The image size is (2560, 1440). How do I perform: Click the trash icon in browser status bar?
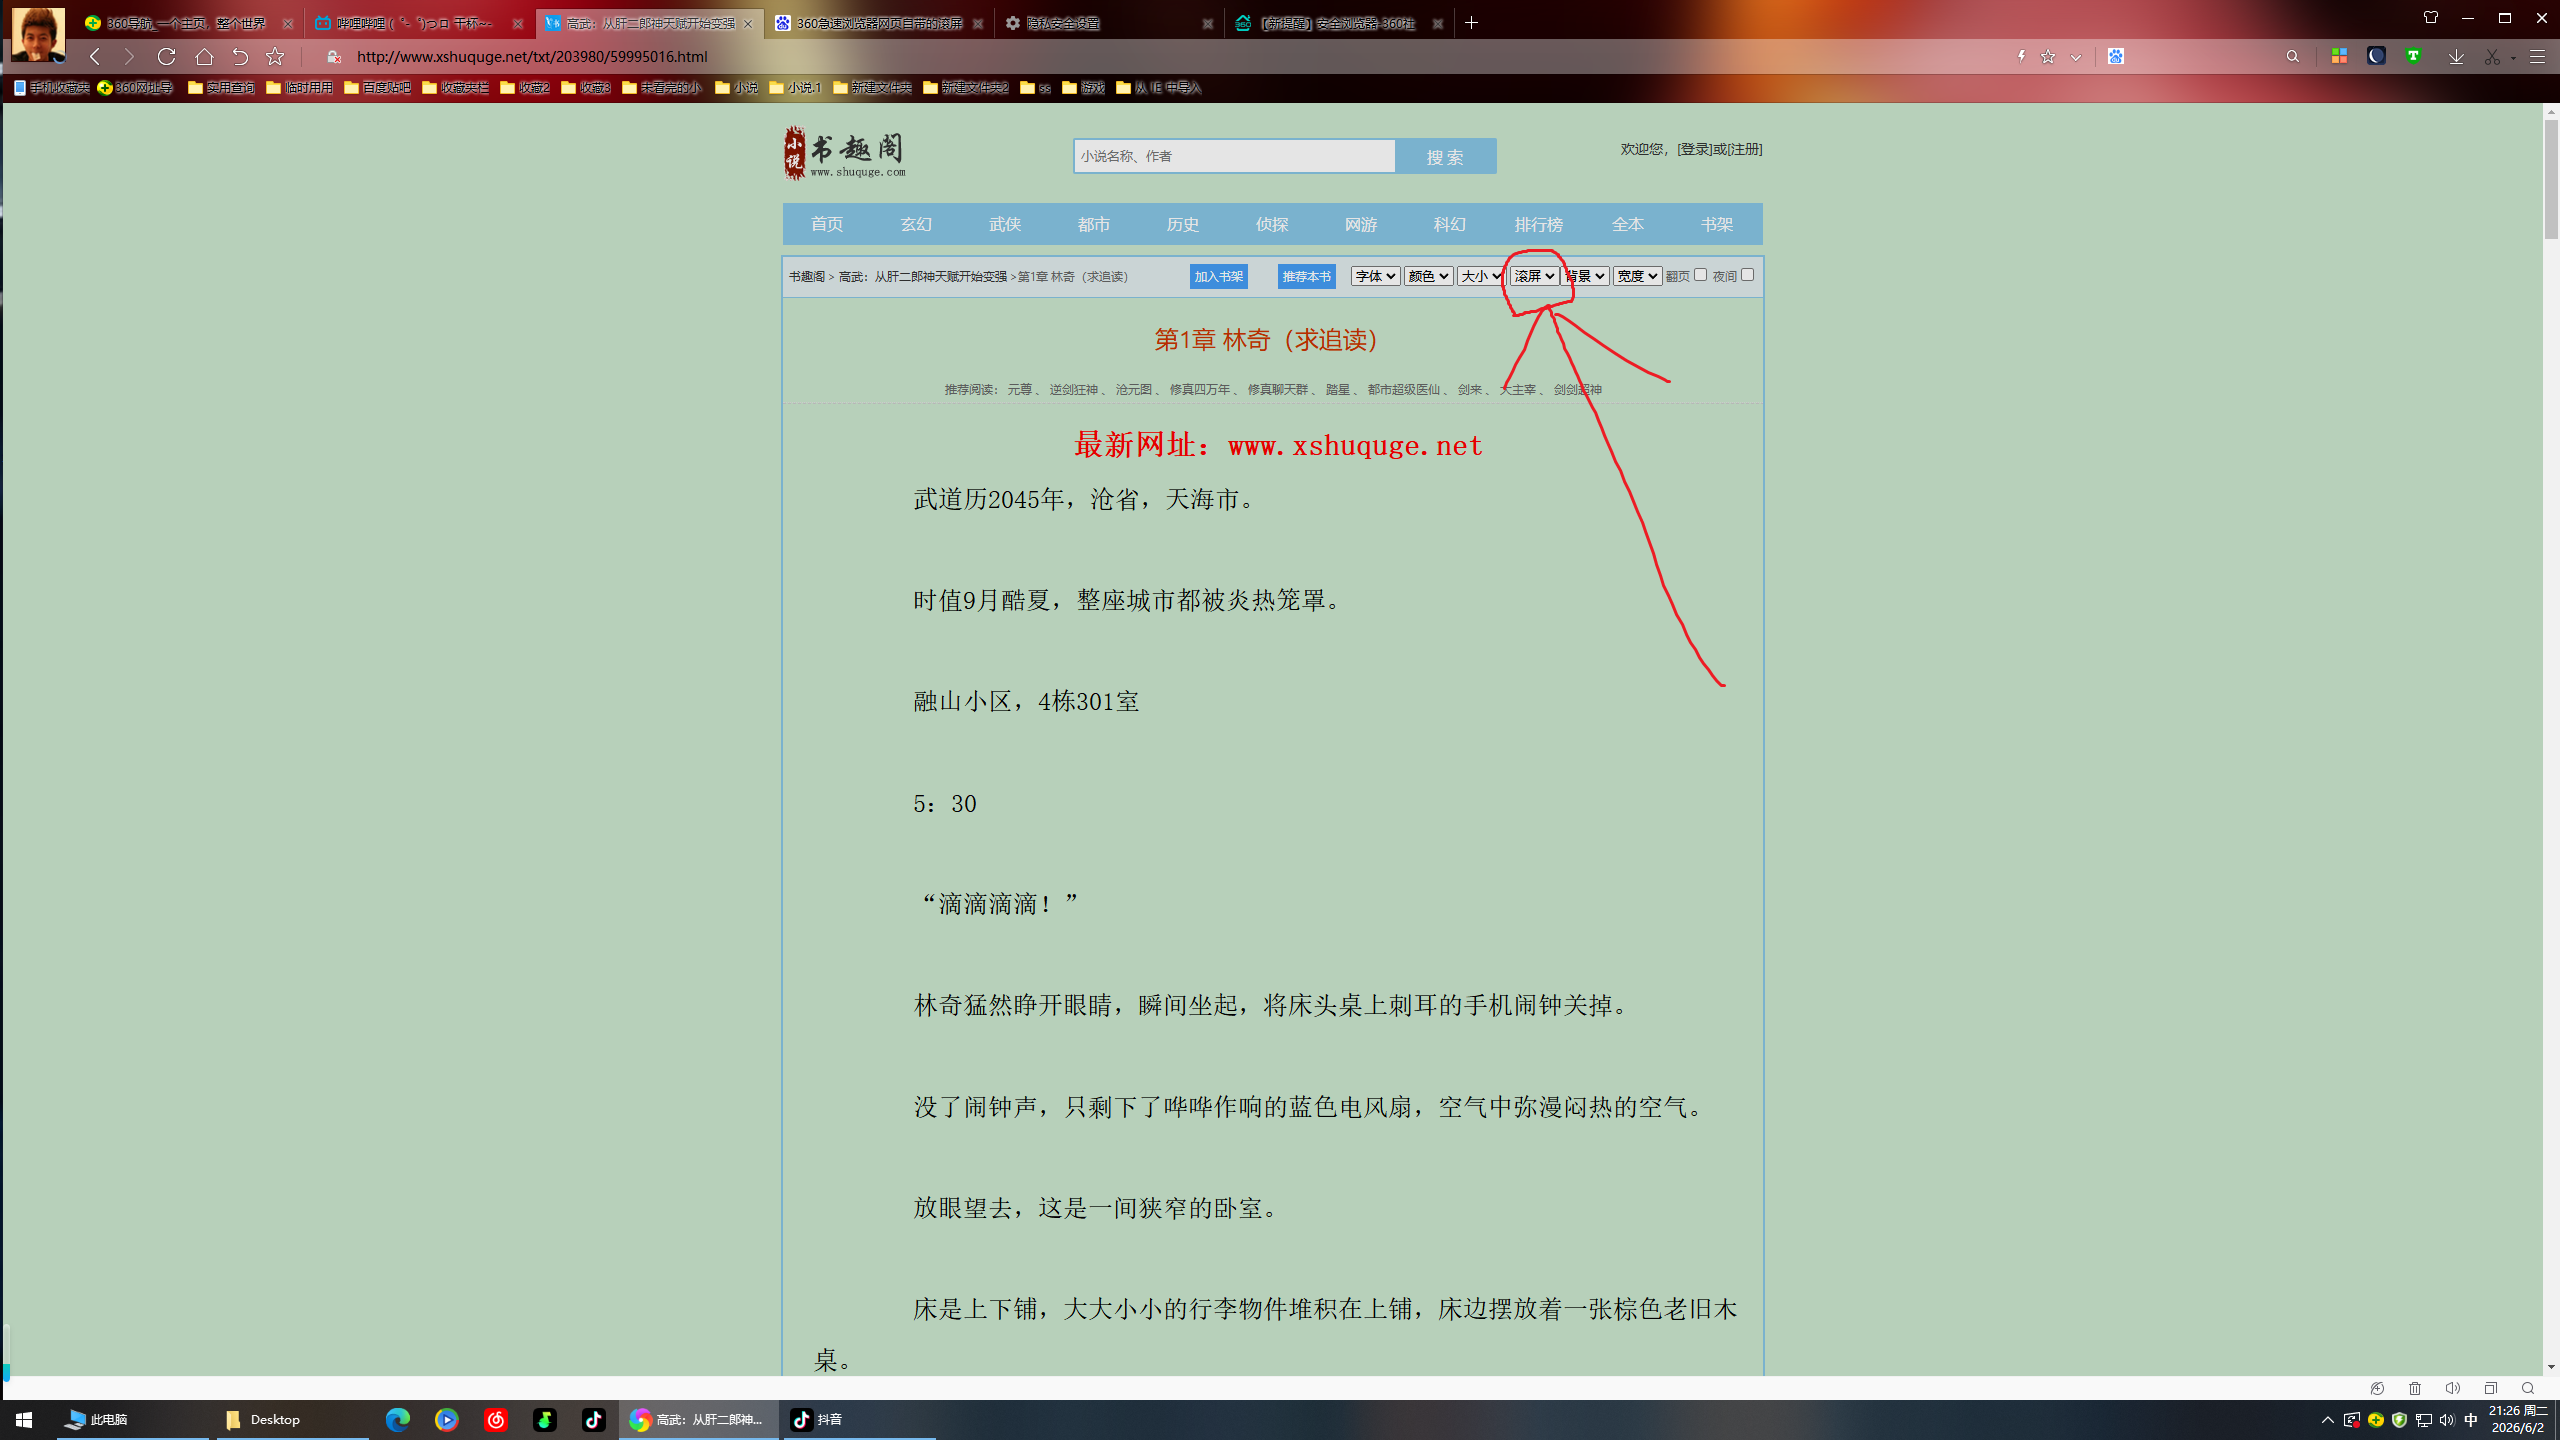coord(2415,1388)
